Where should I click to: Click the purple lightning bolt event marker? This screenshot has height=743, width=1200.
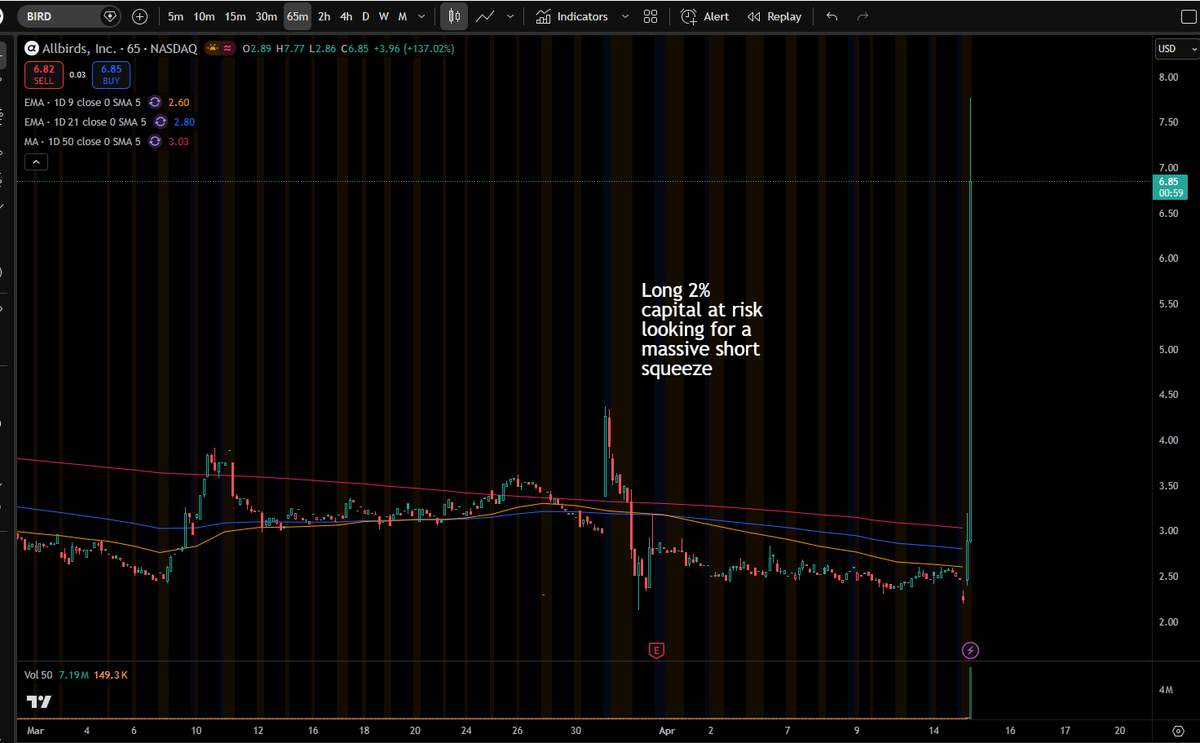pyautogui.click(x=970, y=650)
